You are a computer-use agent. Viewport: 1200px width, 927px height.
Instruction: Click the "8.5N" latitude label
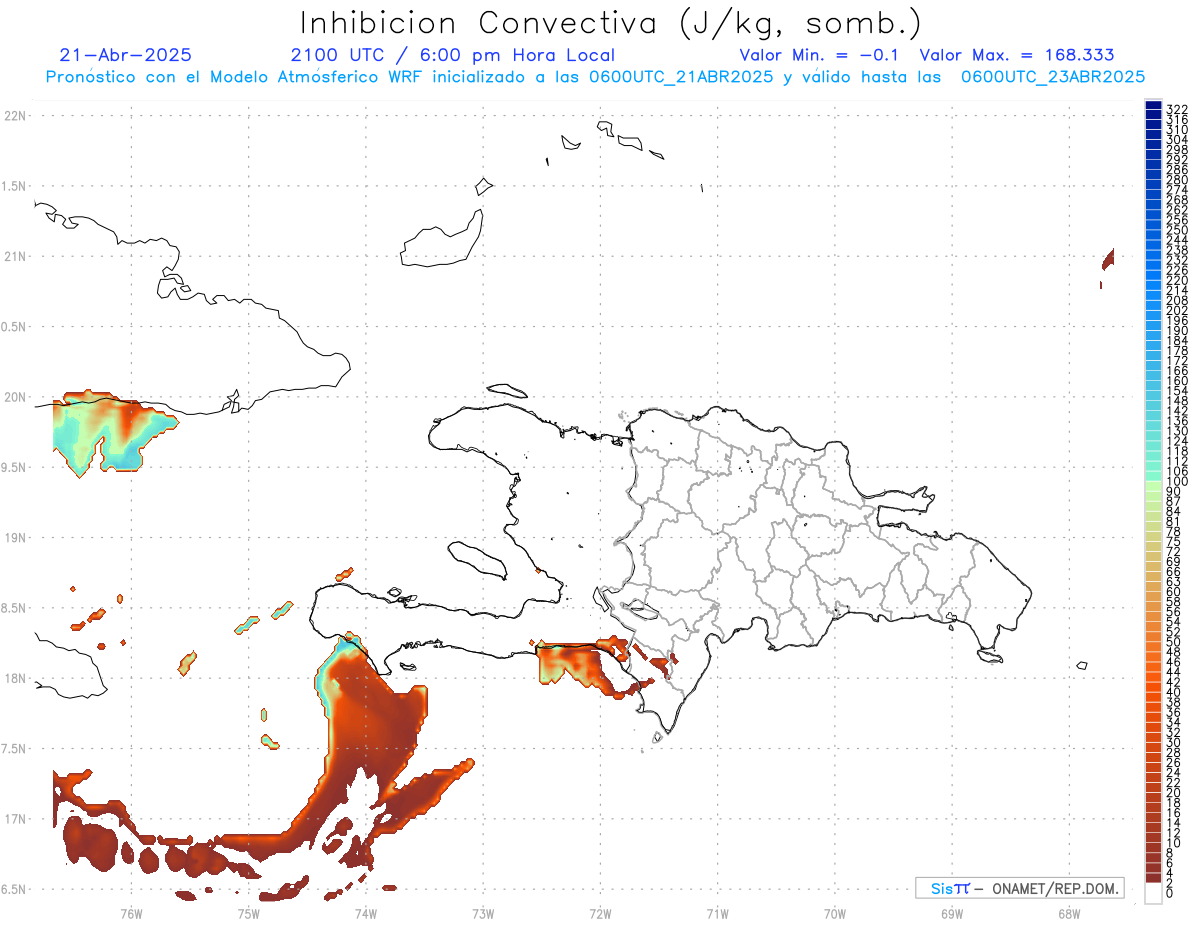pyautogui.click(x=15, y=608)
